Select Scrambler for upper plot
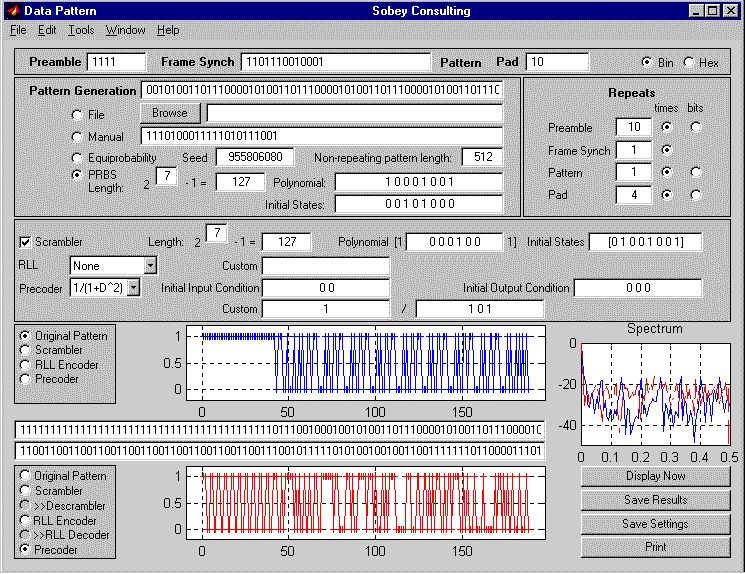Image resolution: width=745 pixels, height=574 pixels. (x=25, y=350)
